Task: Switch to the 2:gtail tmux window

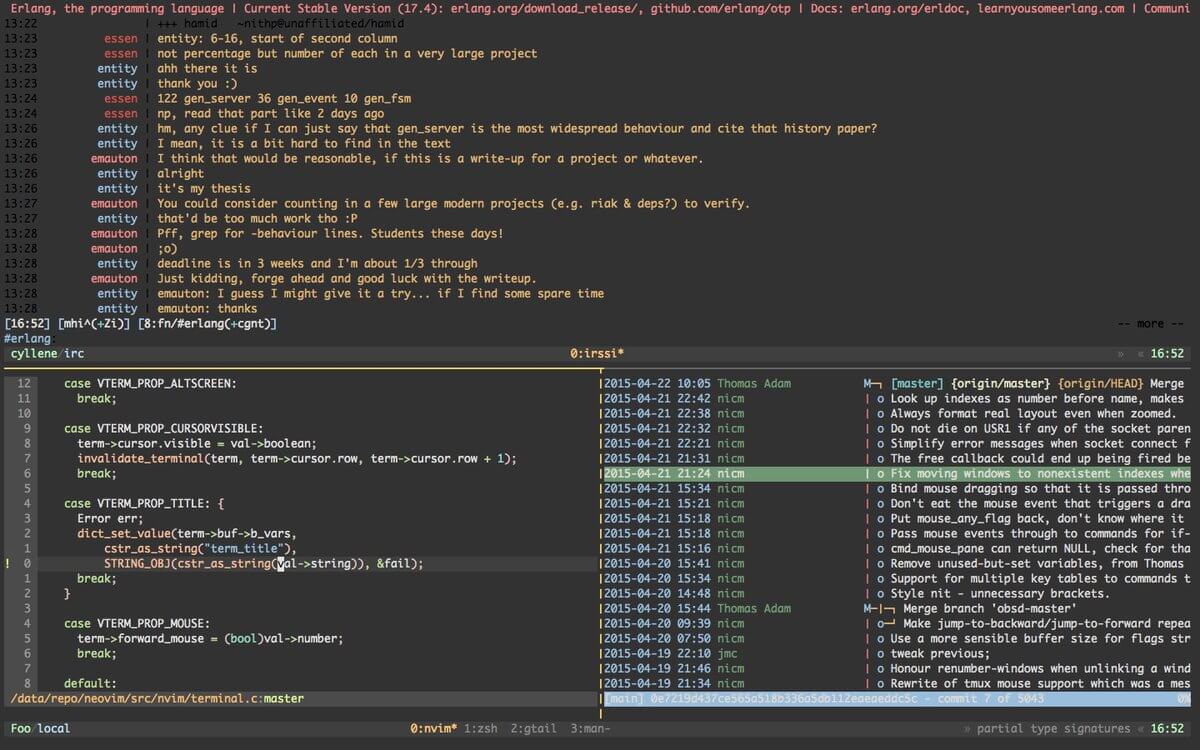Action: coord(536,728)
